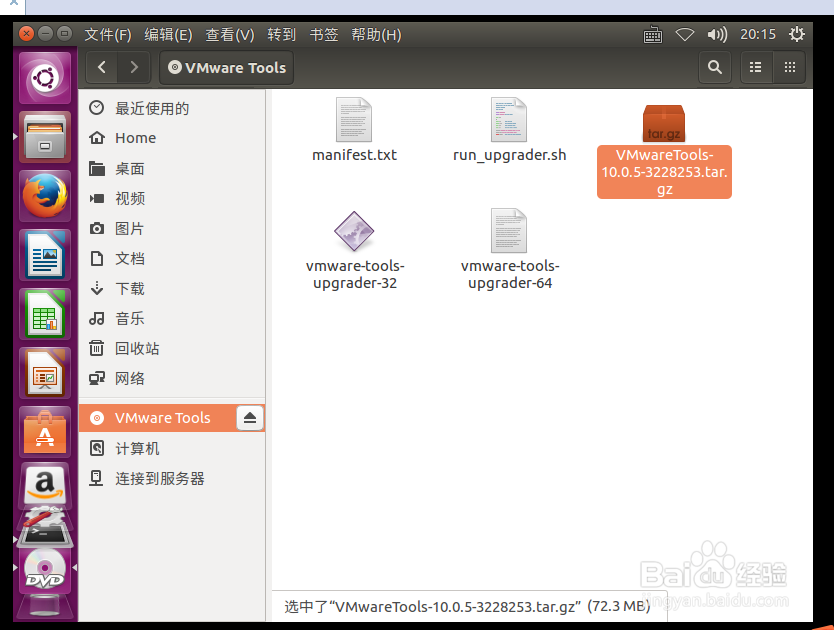
Task: Click the selection status text (72.3 MB)
Action: 467,607
